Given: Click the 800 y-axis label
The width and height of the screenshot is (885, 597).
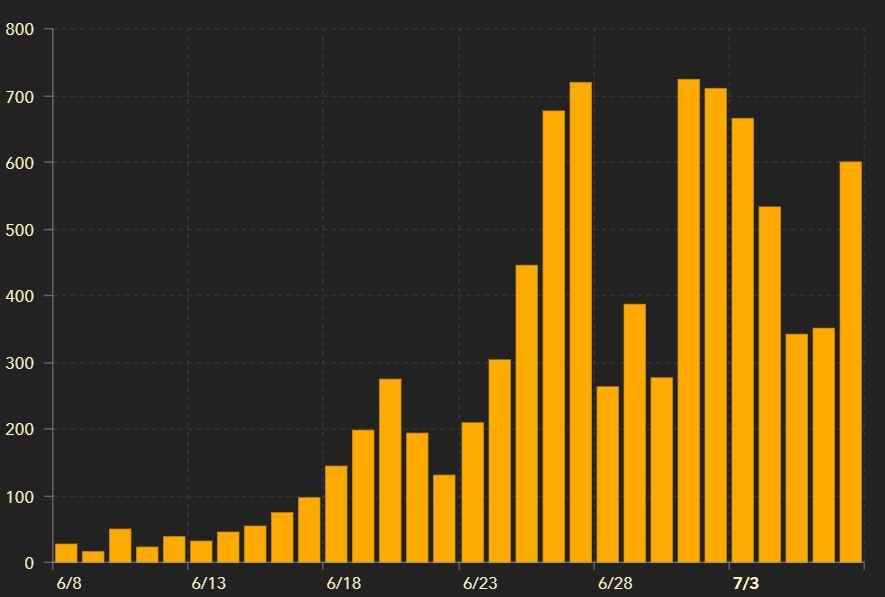Looking at the screenshot, I should click(x=20, y=30).
